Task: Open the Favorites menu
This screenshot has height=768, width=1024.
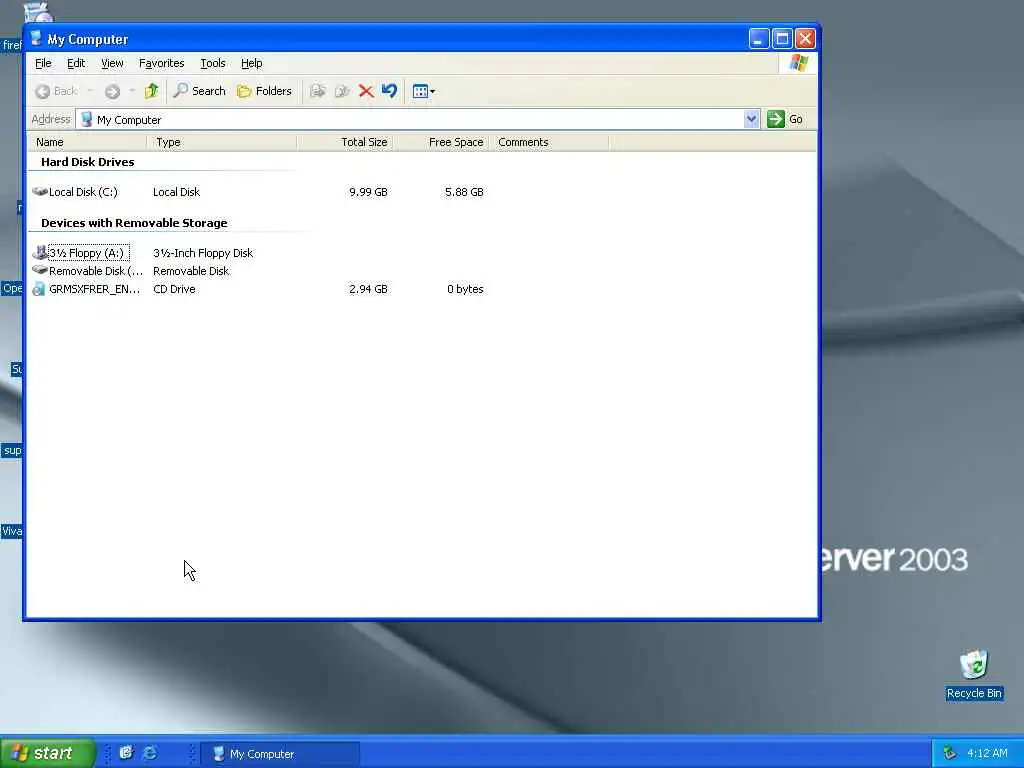Action: (x=161, y=63)
